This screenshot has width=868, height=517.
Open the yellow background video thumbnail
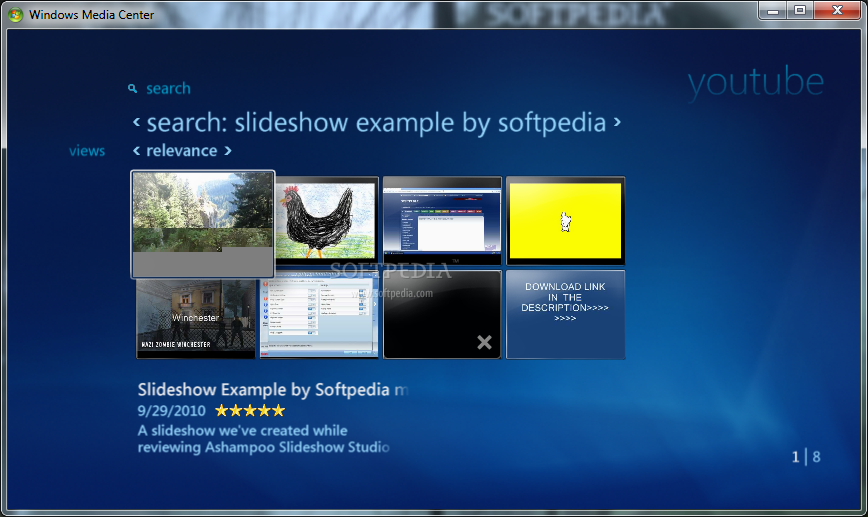pyautogui.click(x=565, y=220)
